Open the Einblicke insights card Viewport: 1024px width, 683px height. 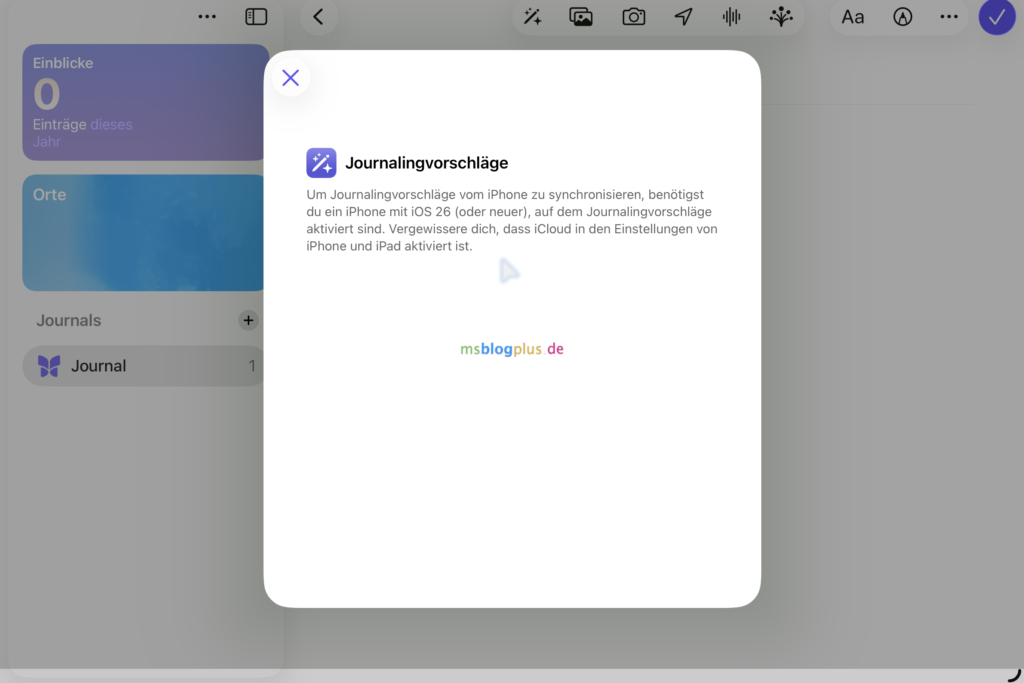point(145,103)
